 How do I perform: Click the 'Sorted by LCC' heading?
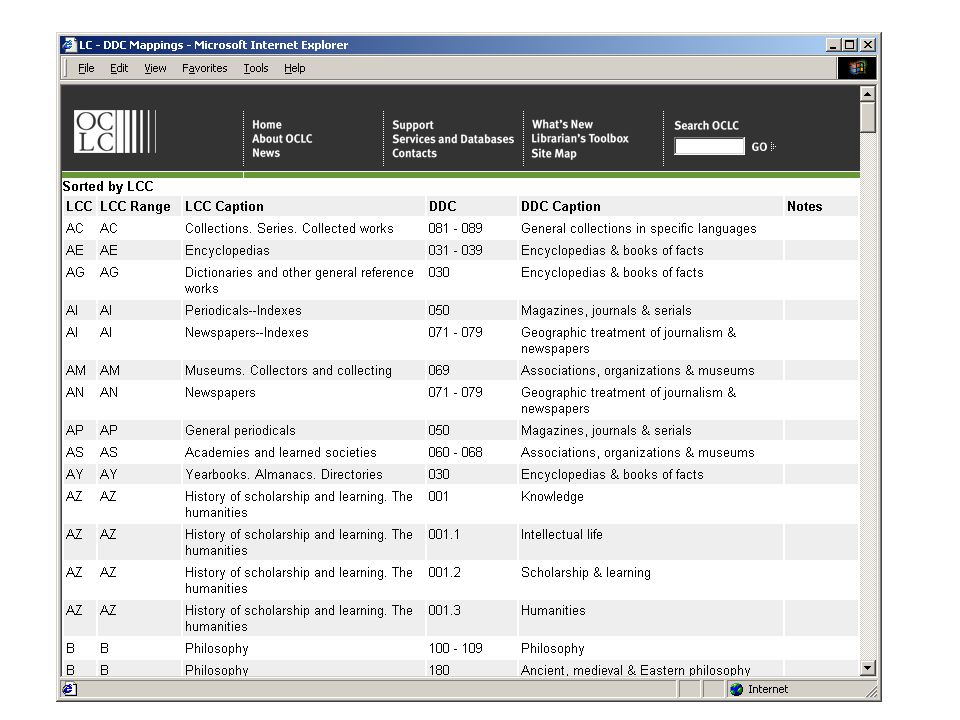click(108, 186)
